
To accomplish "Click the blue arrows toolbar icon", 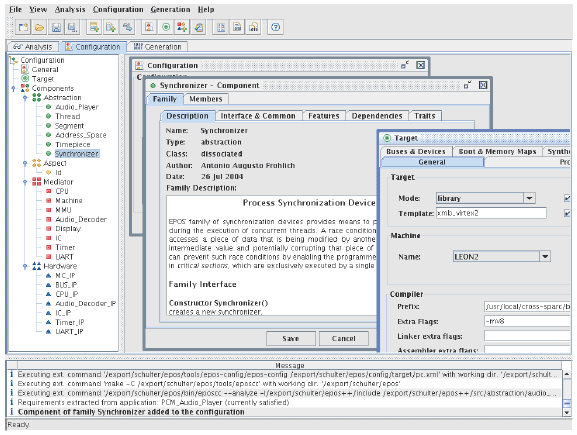I will click(127, 27).
